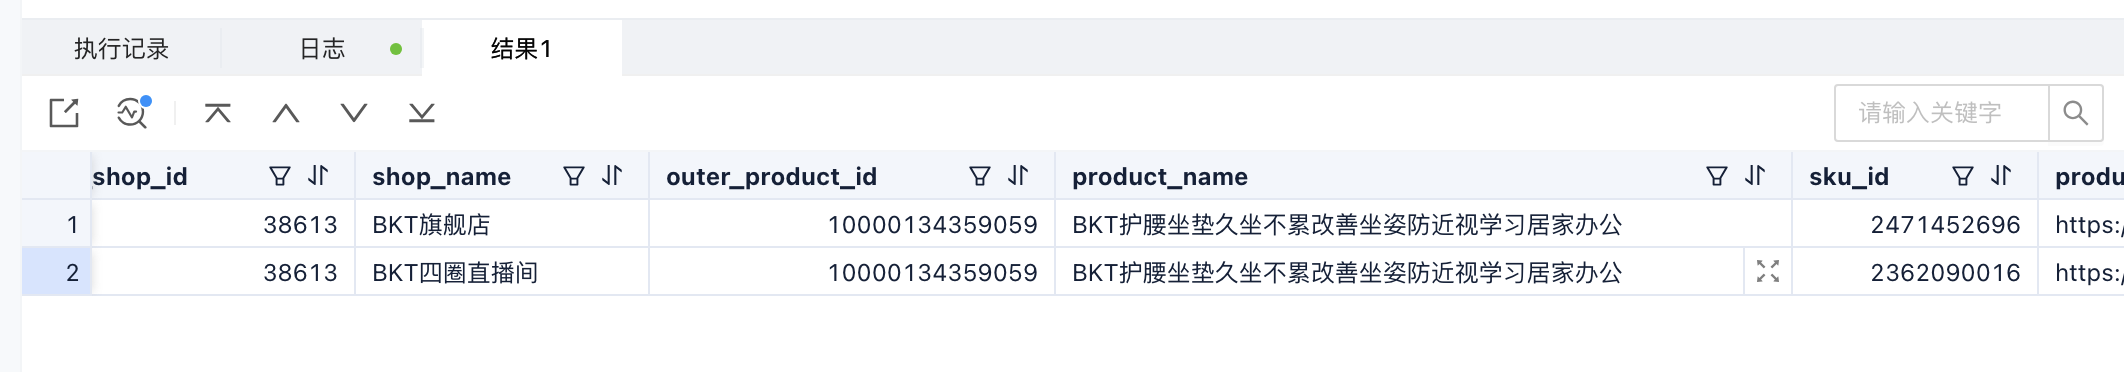Open filter for product_name column

point(1717,177)
